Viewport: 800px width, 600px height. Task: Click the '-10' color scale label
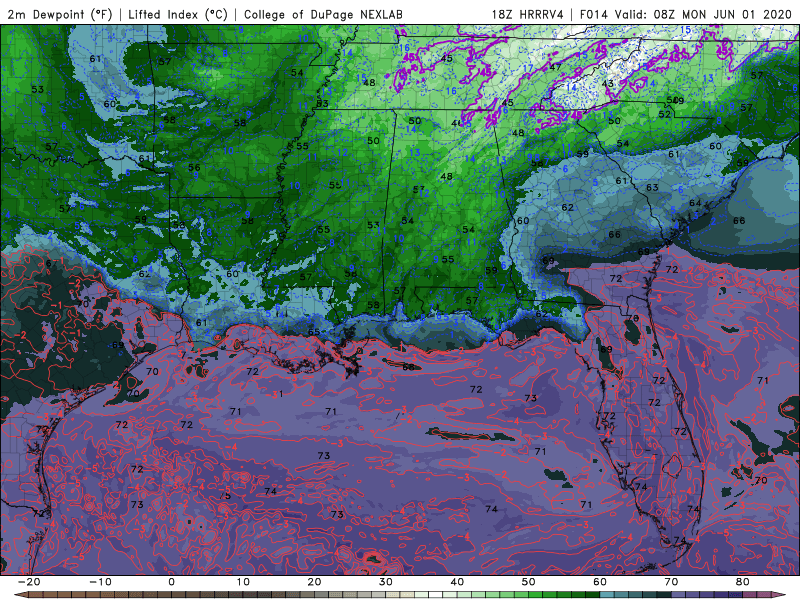point(100,582)
